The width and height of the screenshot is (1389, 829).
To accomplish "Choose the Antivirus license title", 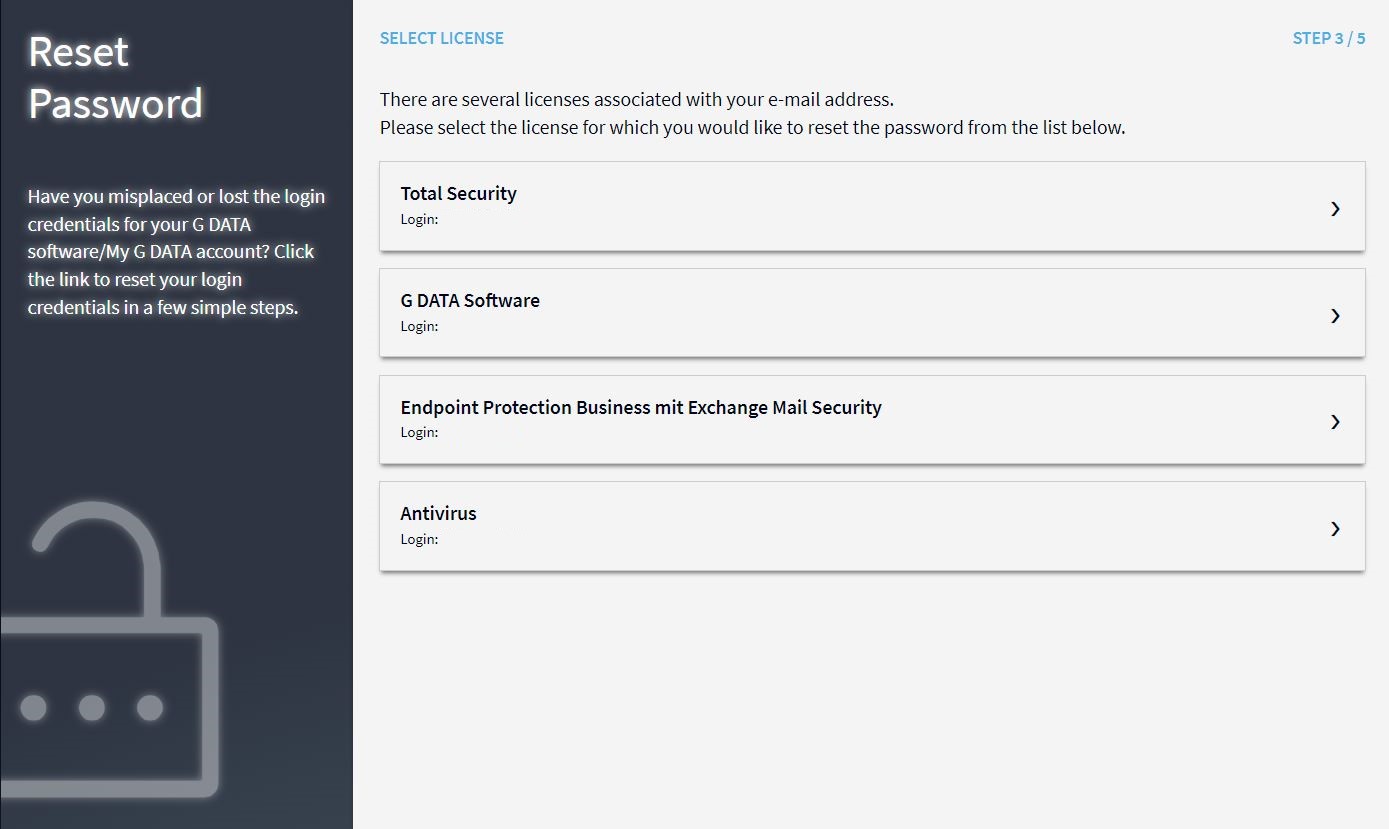I will (438, 513).
